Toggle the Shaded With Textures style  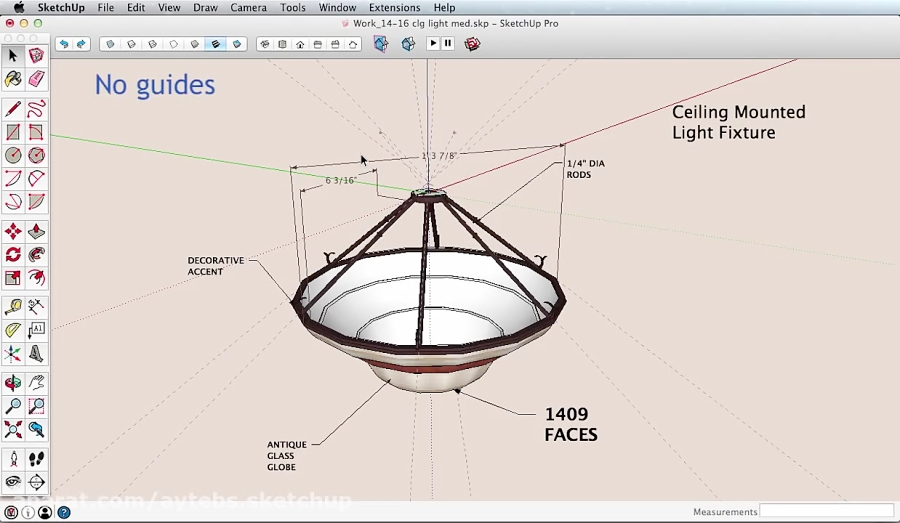click(x=216, y=44)
